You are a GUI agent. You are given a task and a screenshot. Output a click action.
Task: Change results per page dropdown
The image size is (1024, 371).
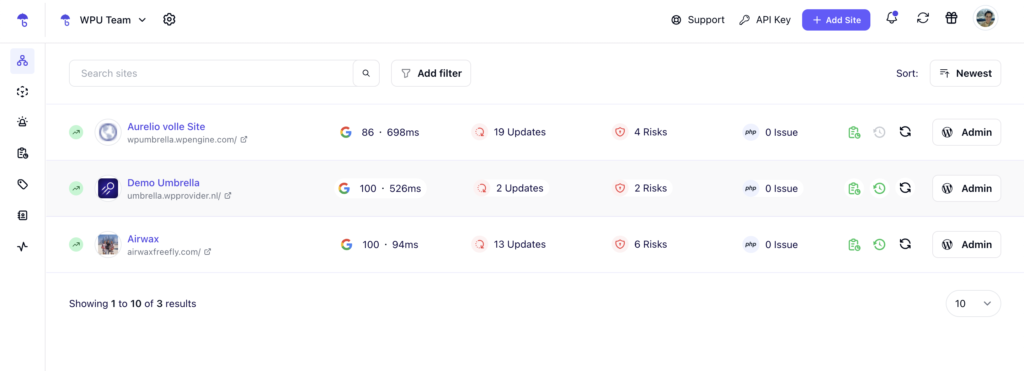973,303
